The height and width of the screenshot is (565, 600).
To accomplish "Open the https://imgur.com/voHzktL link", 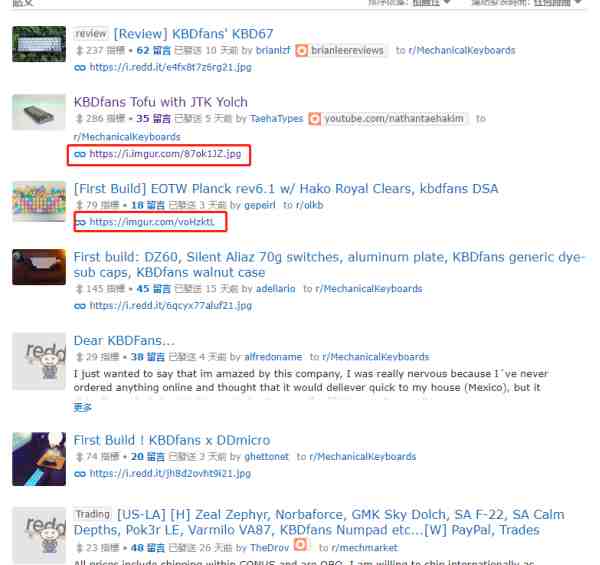I will (x=152, y=222).
